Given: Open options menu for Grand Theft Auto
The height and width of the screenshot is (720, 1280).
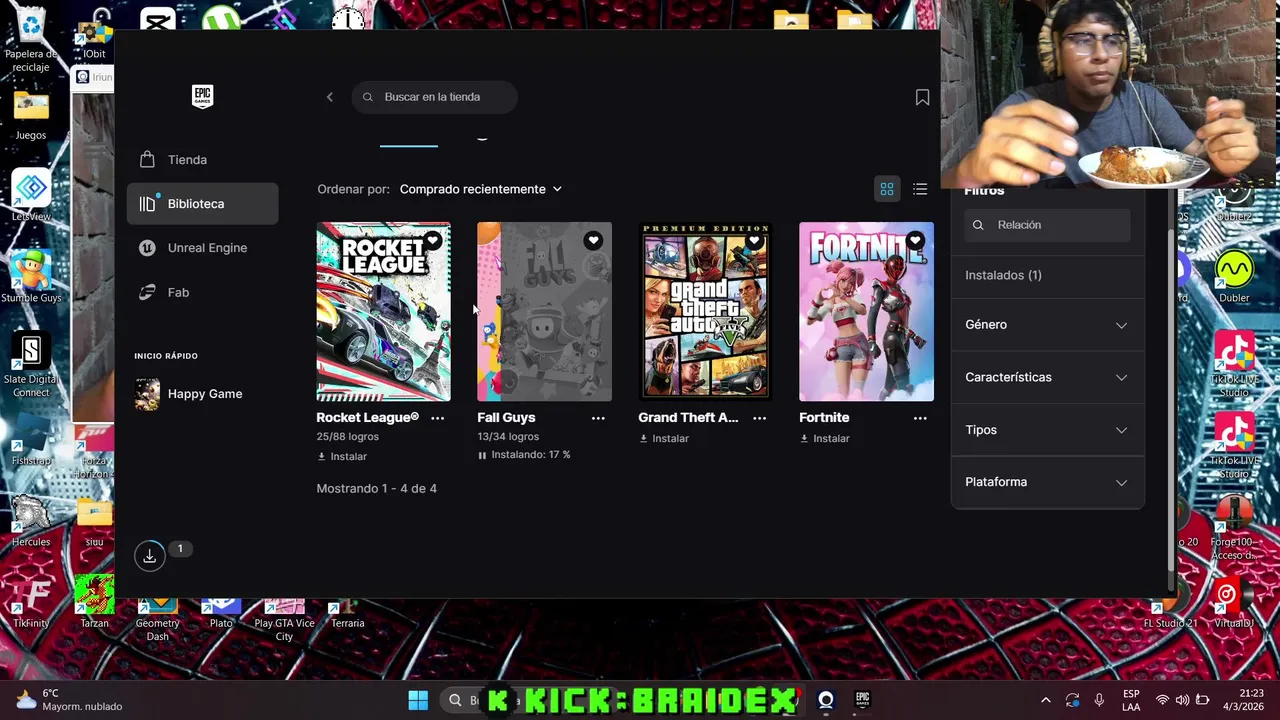Looking at the screenshot, I should click(759, 418).
